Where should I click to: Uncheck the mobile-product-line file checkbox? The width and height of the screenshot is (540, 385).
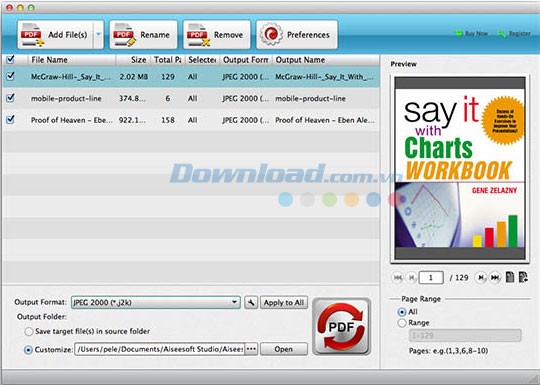point(10,98)
